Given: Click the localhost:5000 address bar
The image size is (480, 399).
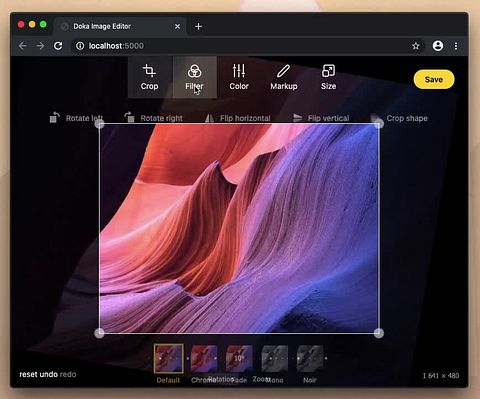Looking at the screenshot, I should (x=247, y=46).
